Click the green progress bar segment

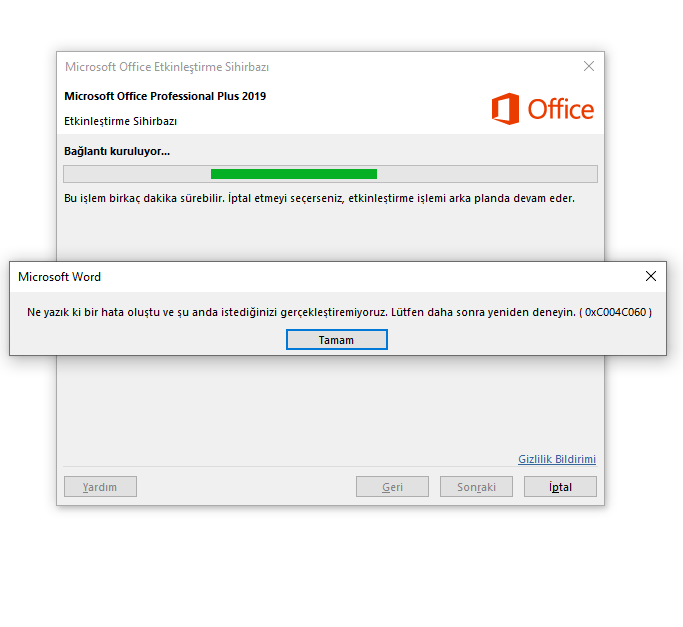coord(294,174)
